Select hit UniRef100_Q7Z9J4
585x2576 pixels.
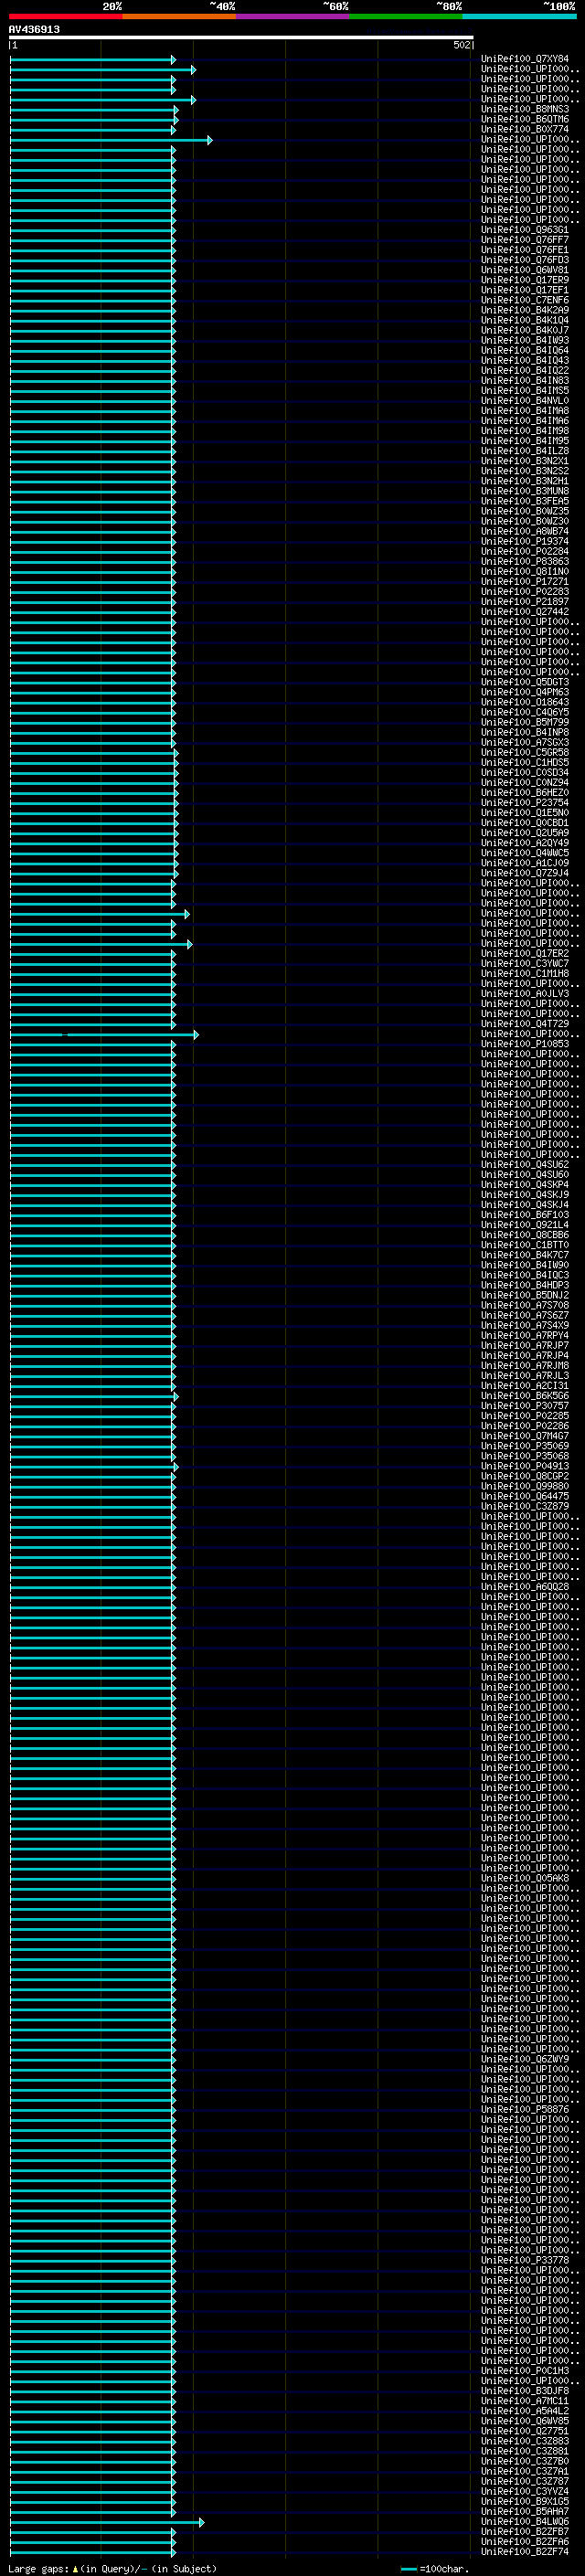pyautogui.click(x=525, y=873)
